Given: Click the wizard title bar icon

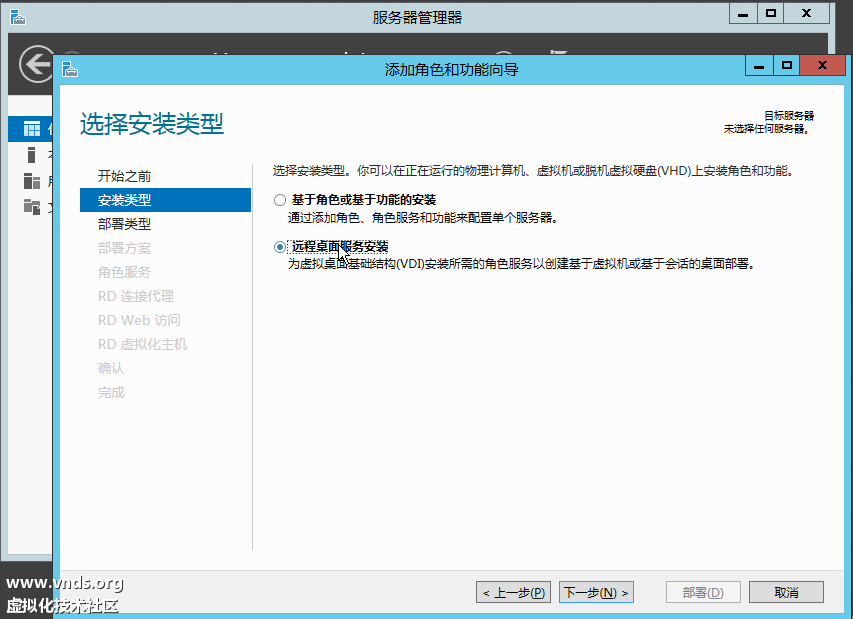Looking at the screenshot, I should coord(70,70).
